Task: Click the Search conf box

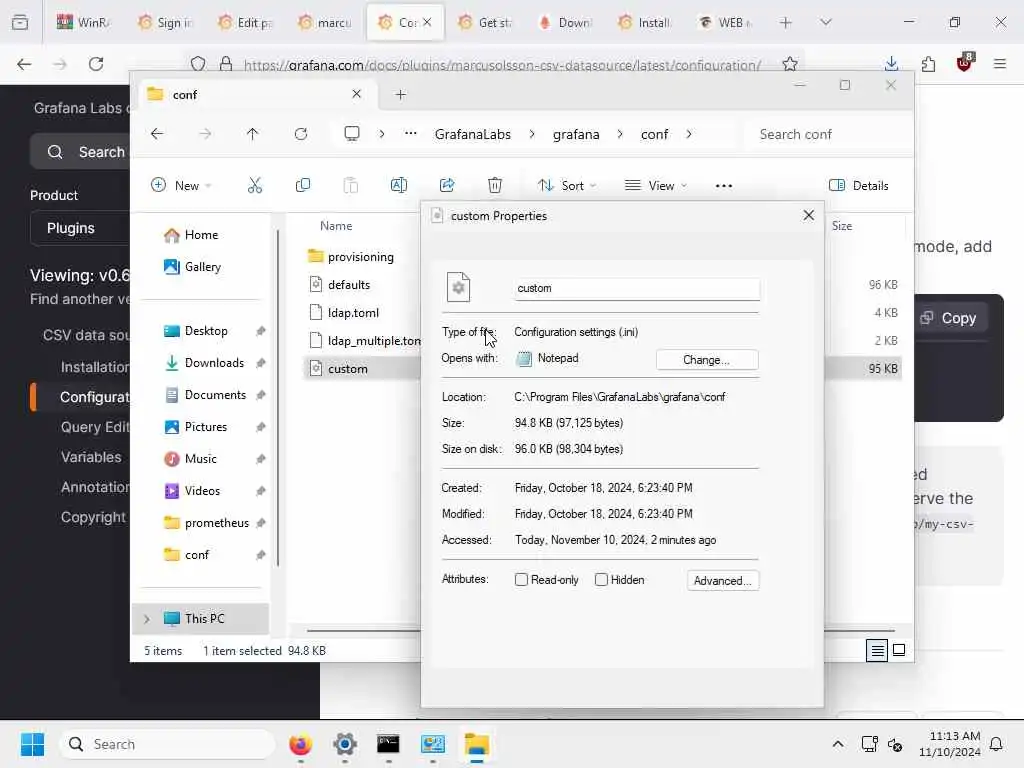Action: [x=828, y=134]
